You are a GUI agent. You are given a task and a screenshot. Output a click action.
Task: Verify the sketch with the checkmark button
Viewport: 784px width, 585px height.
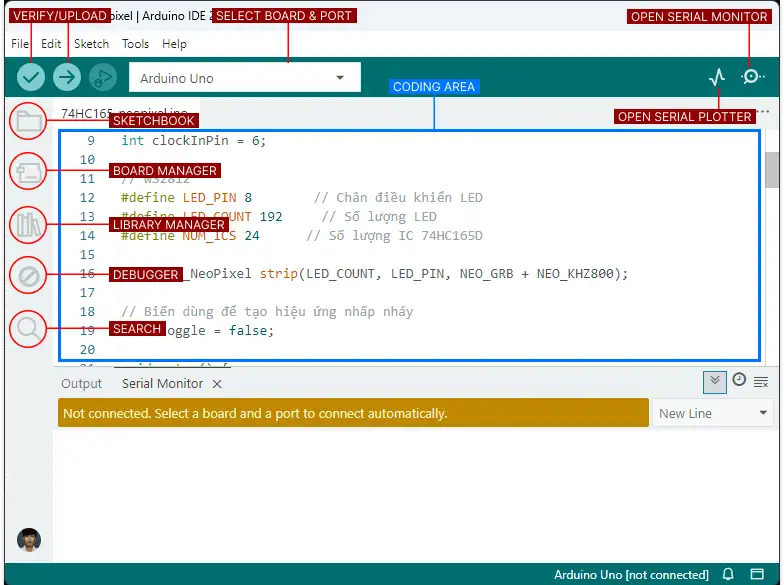pyautogui.click(x=30, y=77)
